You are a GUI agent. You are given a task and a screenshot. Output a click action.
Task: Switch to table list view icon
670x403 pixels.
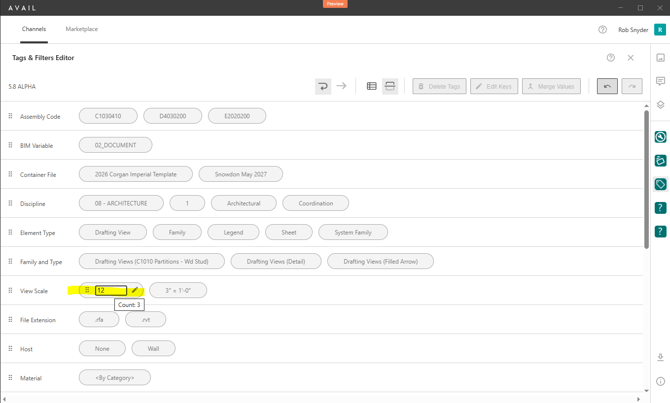[x=372, y=86]
